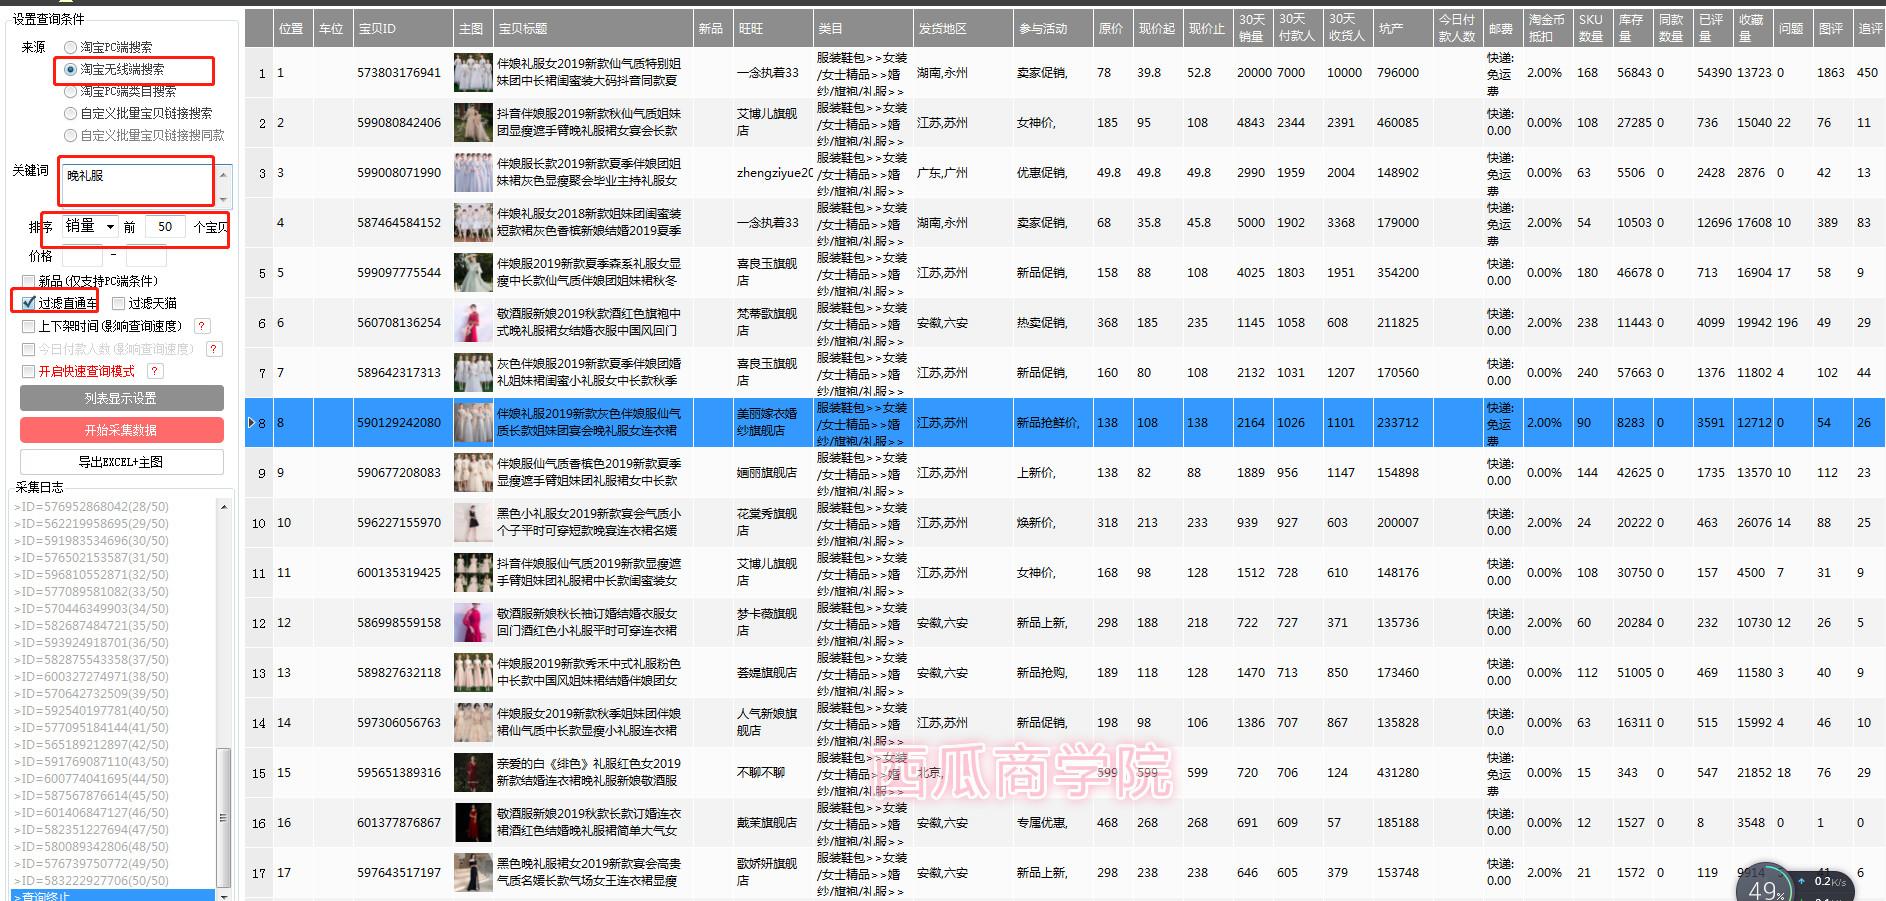Choose 自定义批量宝贝链接搜索 radio option
Image resolution: width=1886 pixels, height=901 pixels.
(70, 113)
